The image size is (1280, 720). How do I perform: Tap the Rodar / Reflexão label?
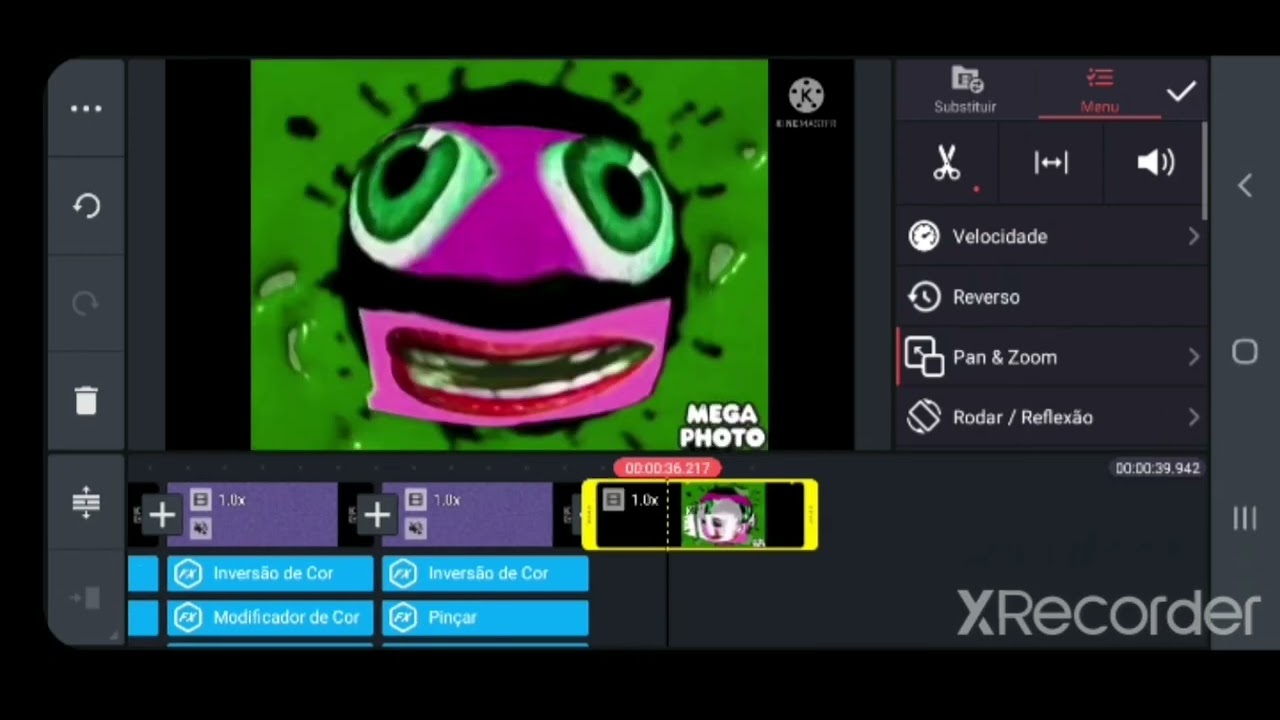[1023, 417]
